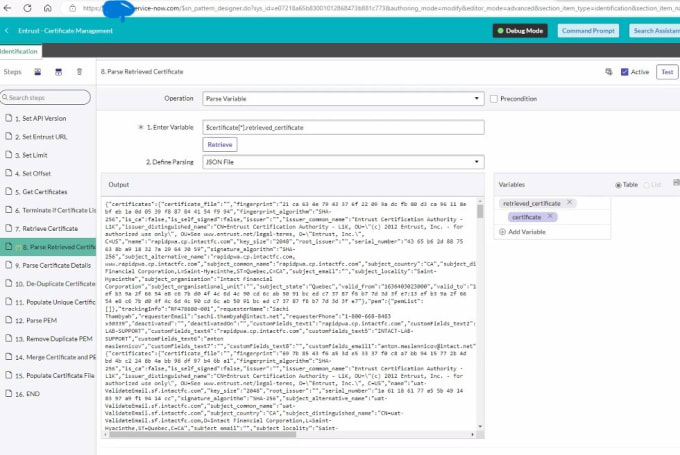This screenshot has height=455, width=680.
Task: Click page icon of step 3 Set Limit
Action: 8,154
